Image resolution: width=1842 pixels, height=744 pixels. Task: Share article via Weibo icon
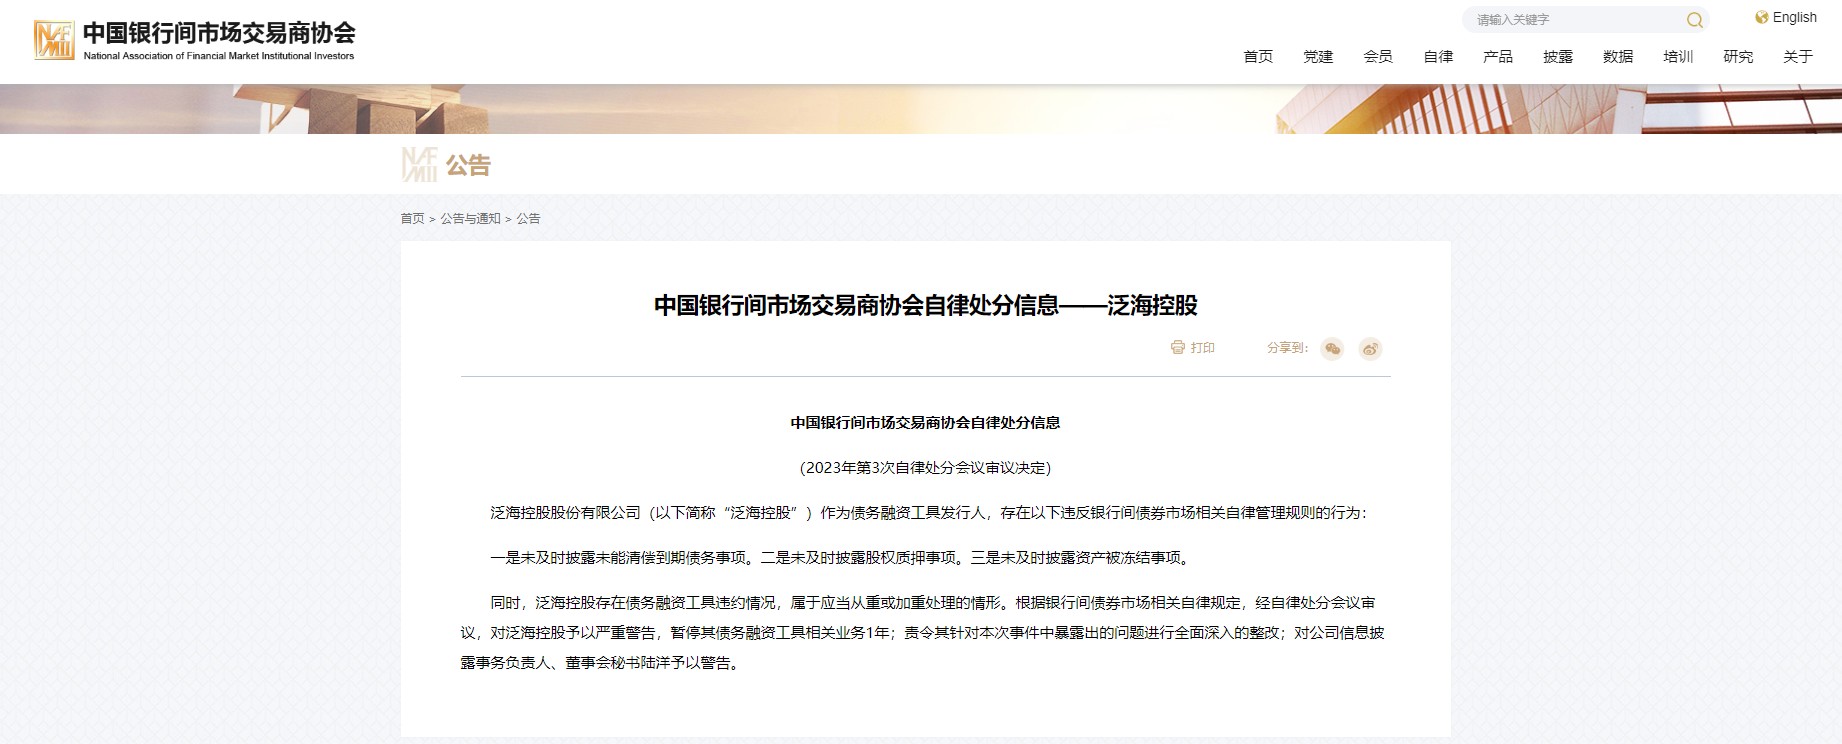(x=1370, y=348)
